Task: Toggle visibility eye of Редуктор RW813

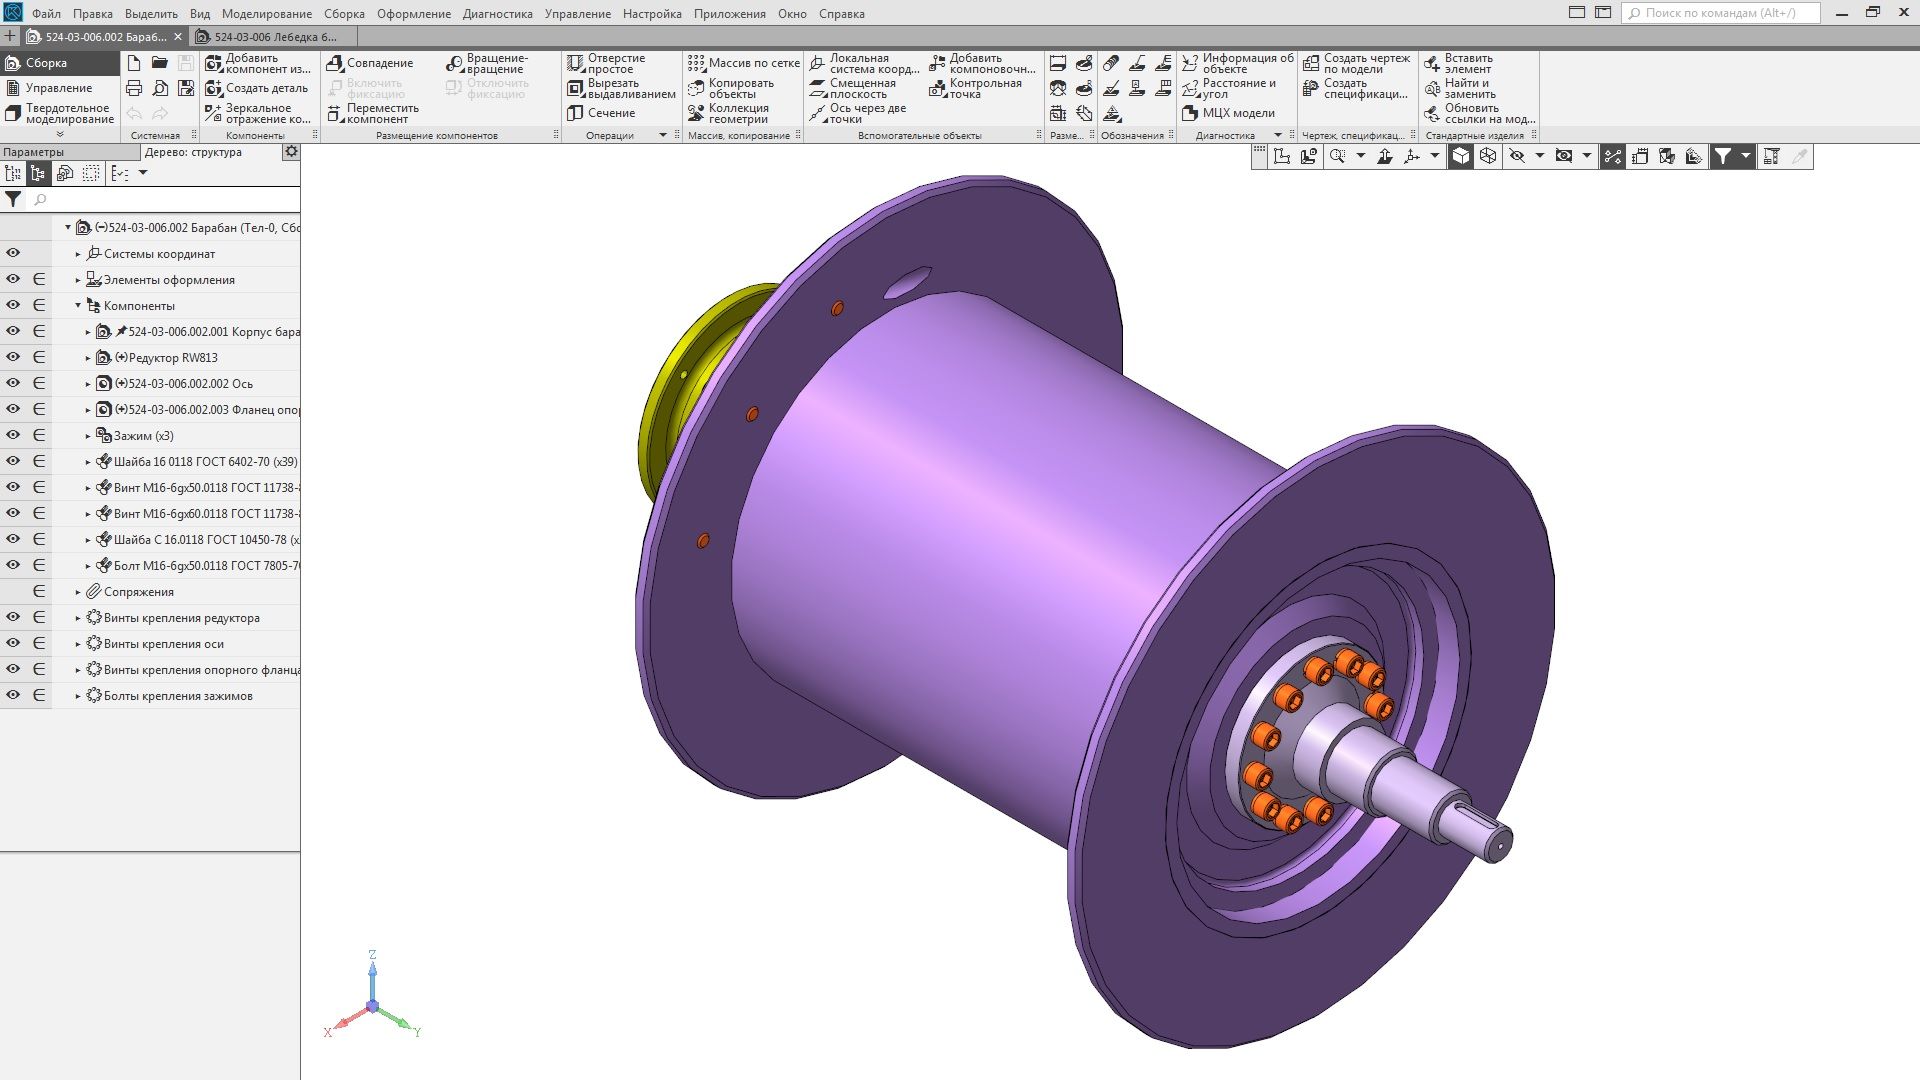Action: 13,357
